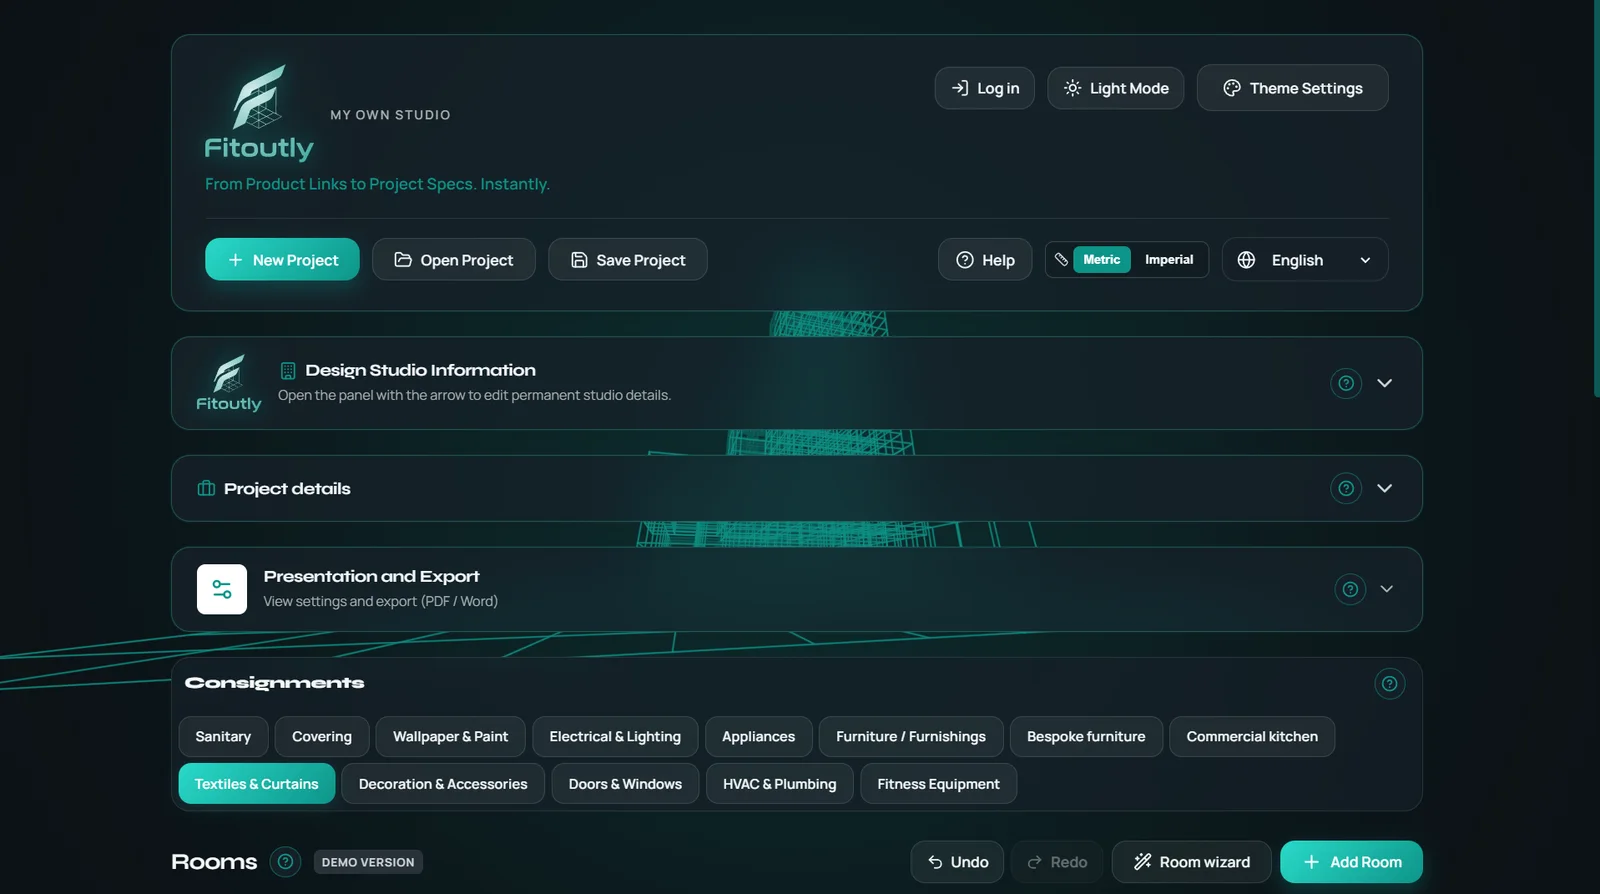Image resolution: width=1600 pixels, height=894 pixels.
Task: Click the Presentation and Export settings icon
Action: point(222,589)
